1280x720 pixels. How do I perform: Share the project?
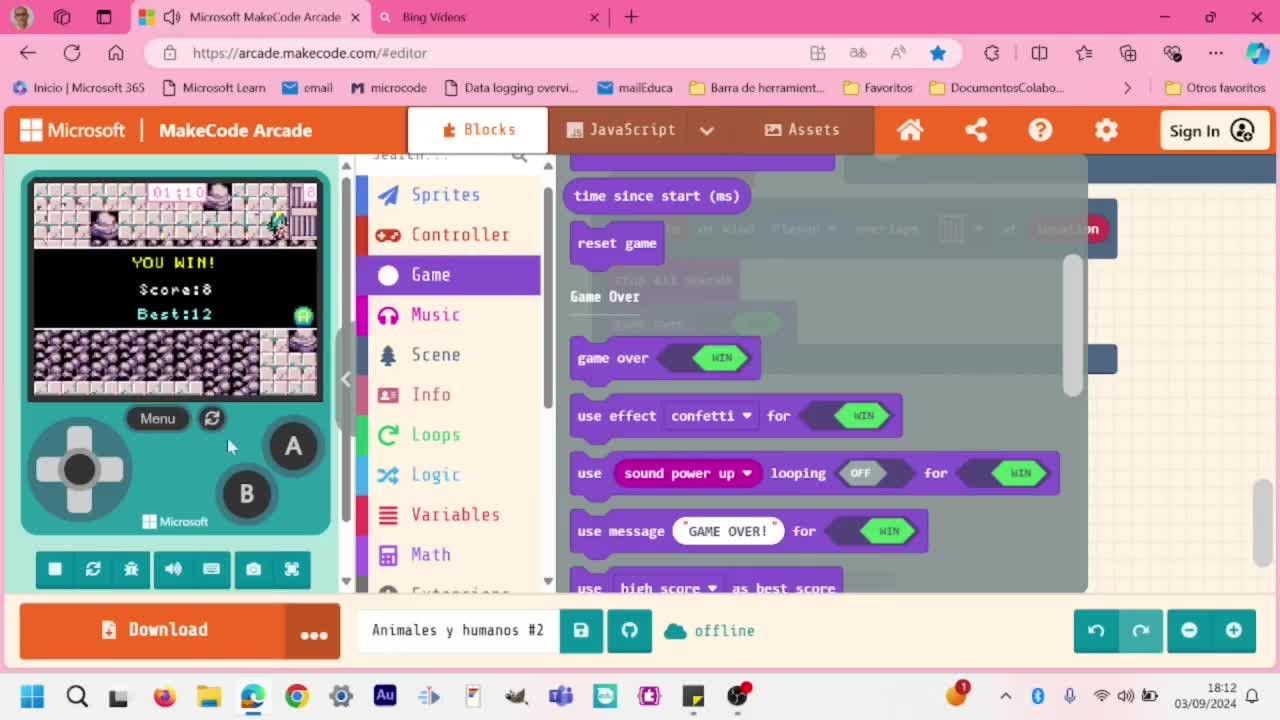tap(976, 130)
